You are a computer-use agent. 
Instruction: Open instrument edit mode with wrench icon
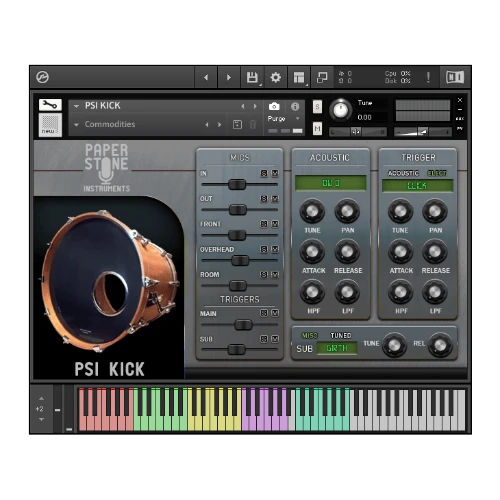pyautogui.click(x=50, y=105)
